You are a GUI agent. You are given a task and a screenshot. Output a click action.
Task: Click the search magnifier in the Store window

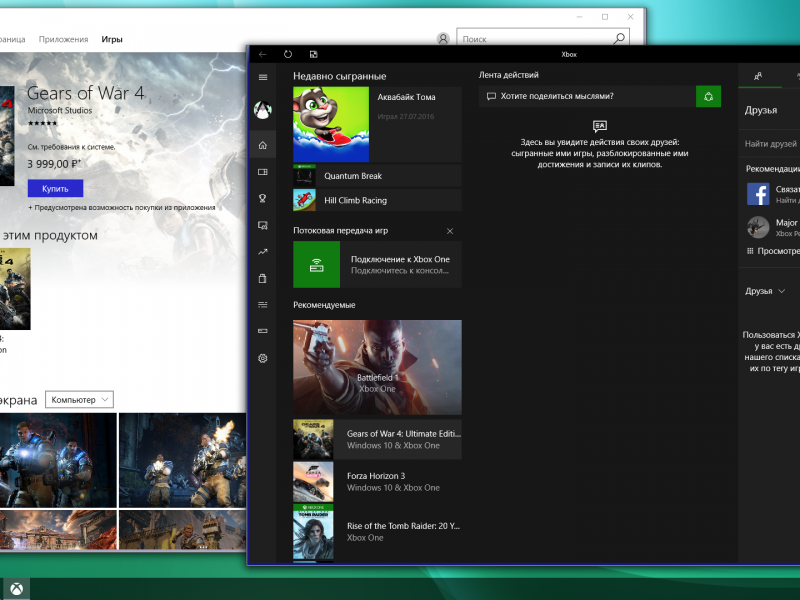pos(619,38)
